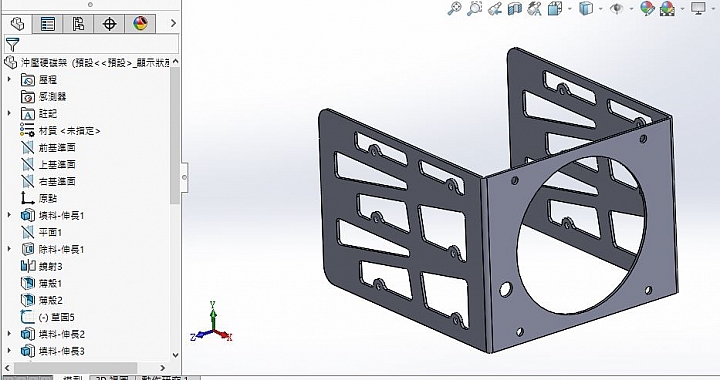The image size is (720, 380).
Task: Click the Previous View icon
Action: pos(495,8)
